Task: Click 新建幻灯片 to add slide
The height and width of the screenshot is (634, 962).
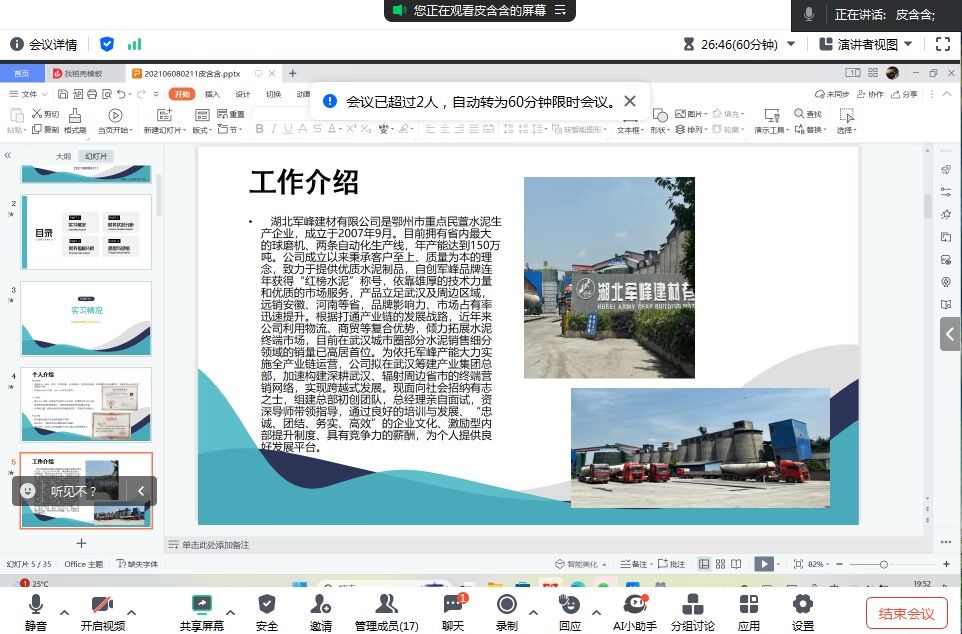Action: coord(164,121)
